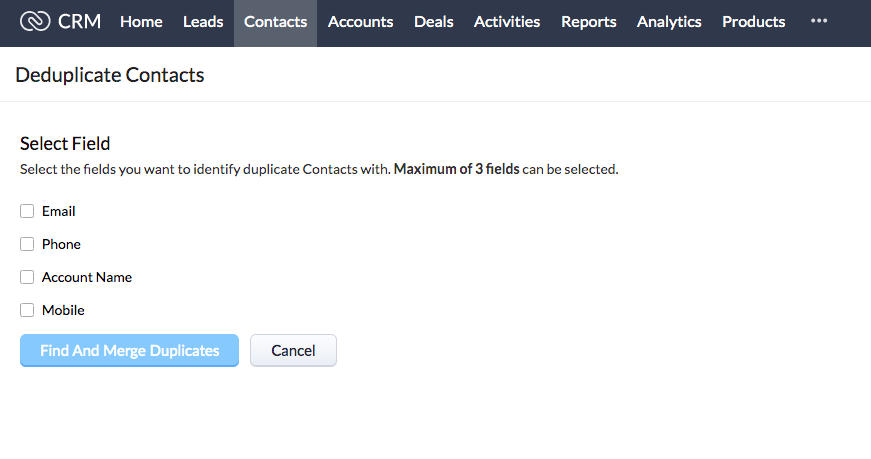Screen dimensions: 871x459
Task: Go to the Products module
Action: (753, 22)
